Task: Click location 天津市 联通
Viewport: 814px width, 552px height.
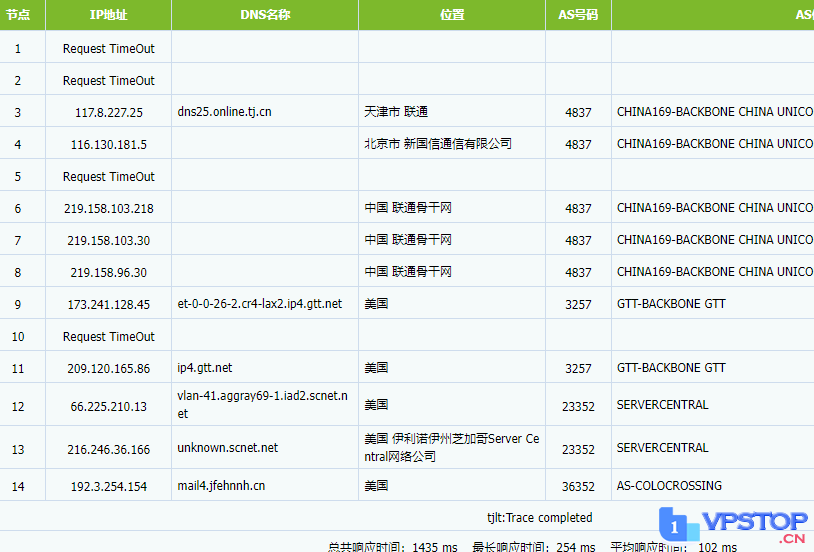Action: pos(396,112)
